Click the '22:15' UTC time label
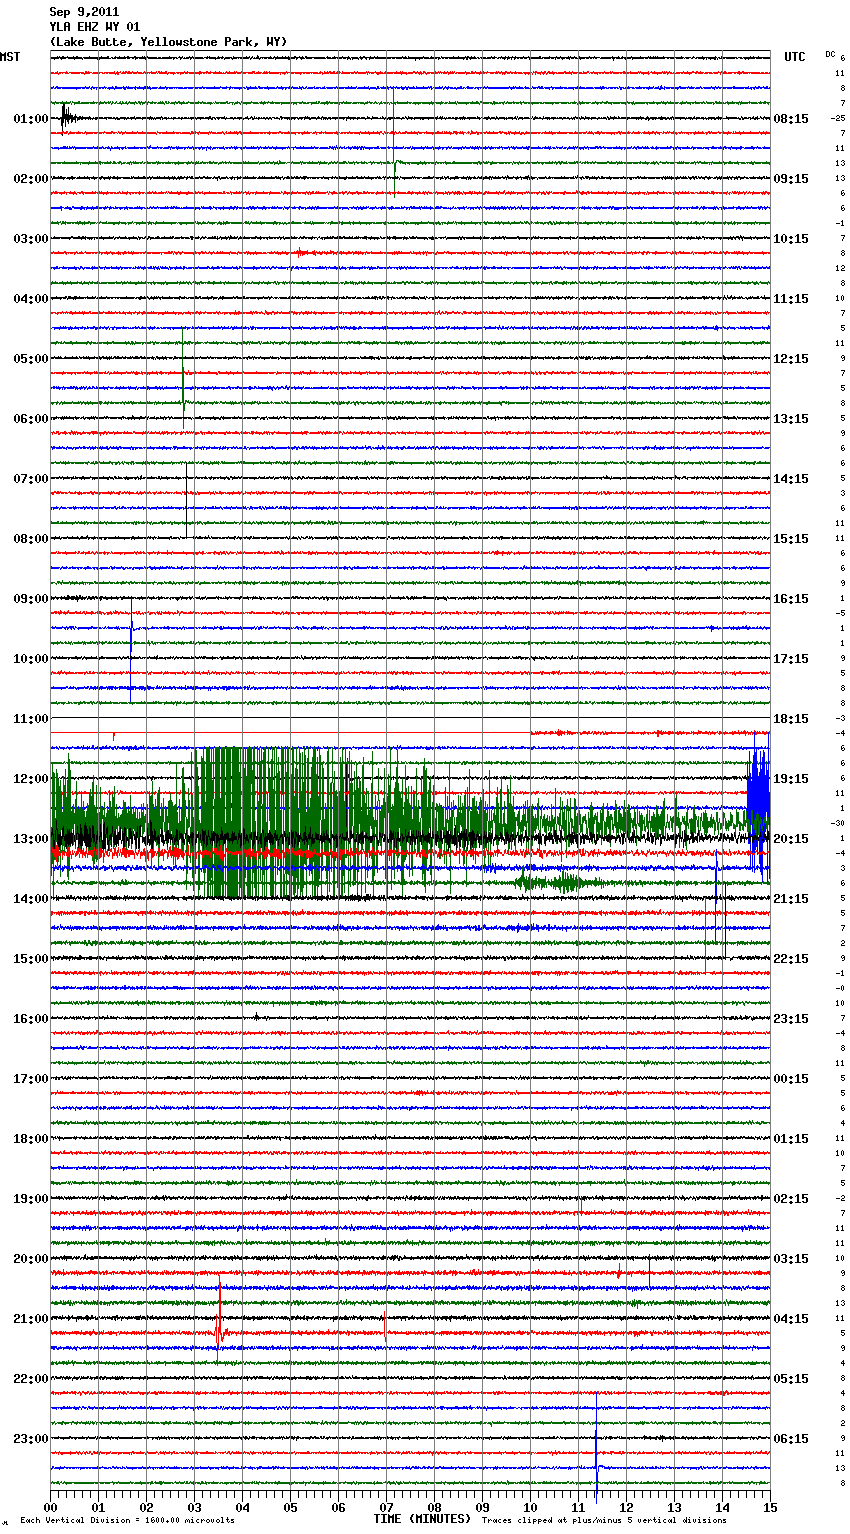 point(791,959)
